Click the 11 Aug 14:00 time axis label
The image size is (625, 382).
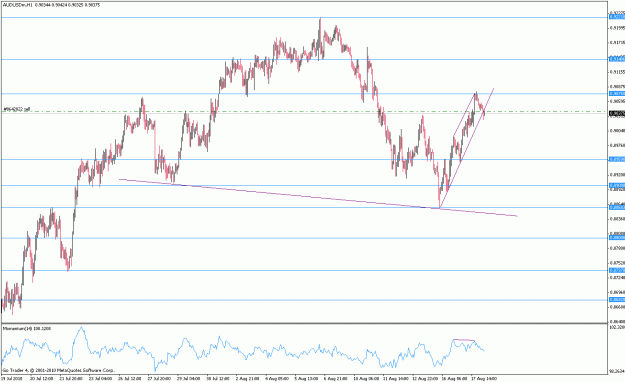coord(395,378)
